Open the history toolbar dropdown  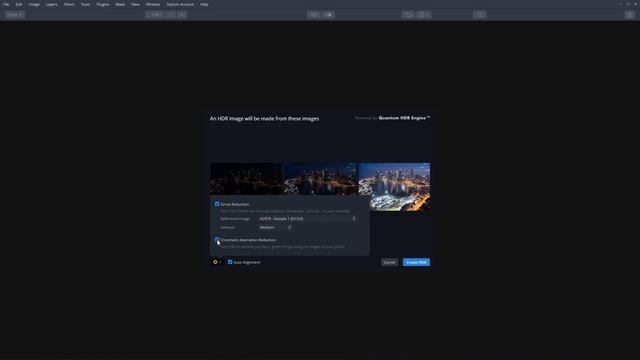tap(424, 15)
